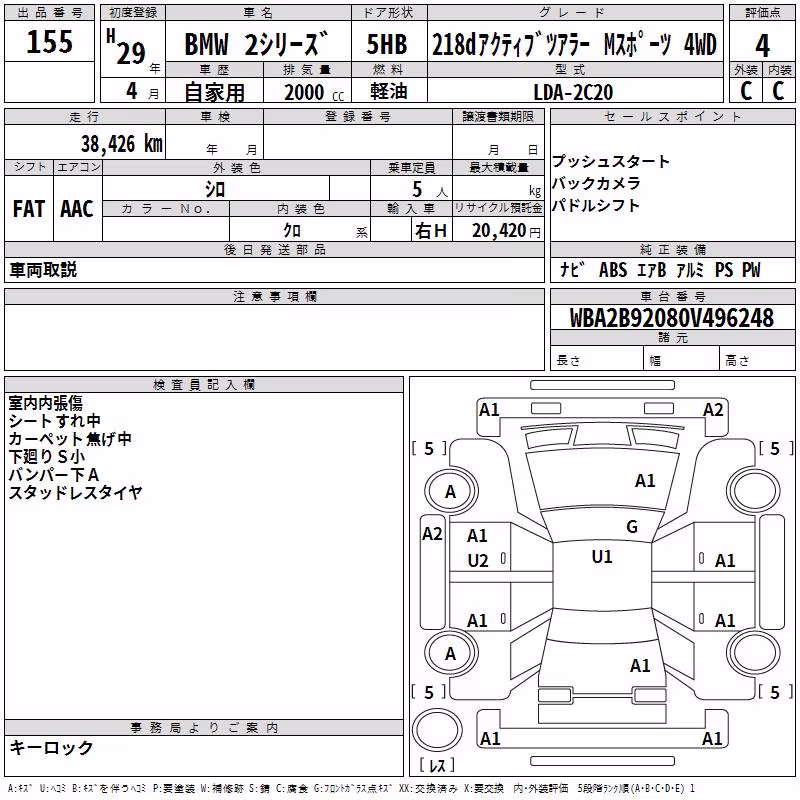800x800 pixels.
Task: Select the H29 first registration year
Action: pos(126,47)
